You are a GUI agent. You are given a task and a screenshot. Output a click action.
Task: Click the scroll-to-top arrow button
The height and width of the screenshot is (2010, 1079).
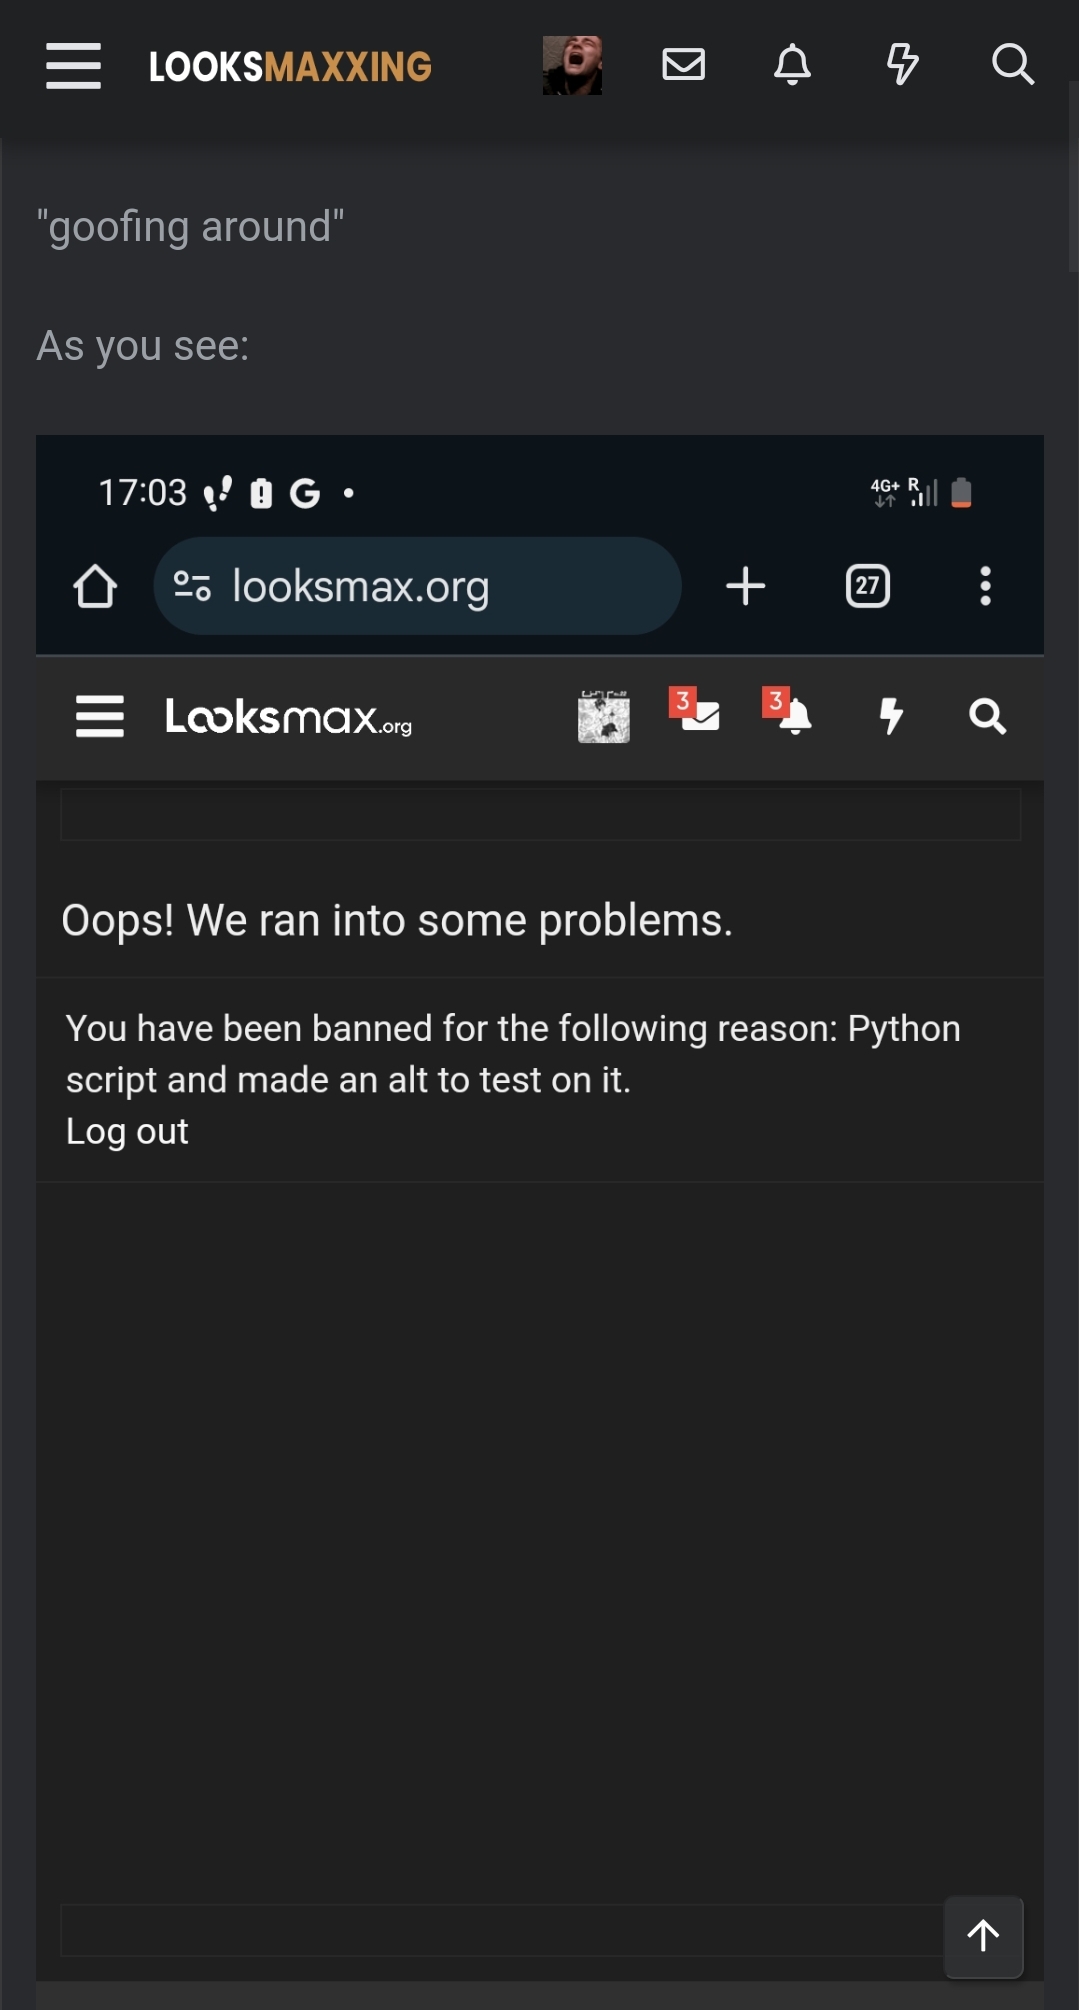983,1936
